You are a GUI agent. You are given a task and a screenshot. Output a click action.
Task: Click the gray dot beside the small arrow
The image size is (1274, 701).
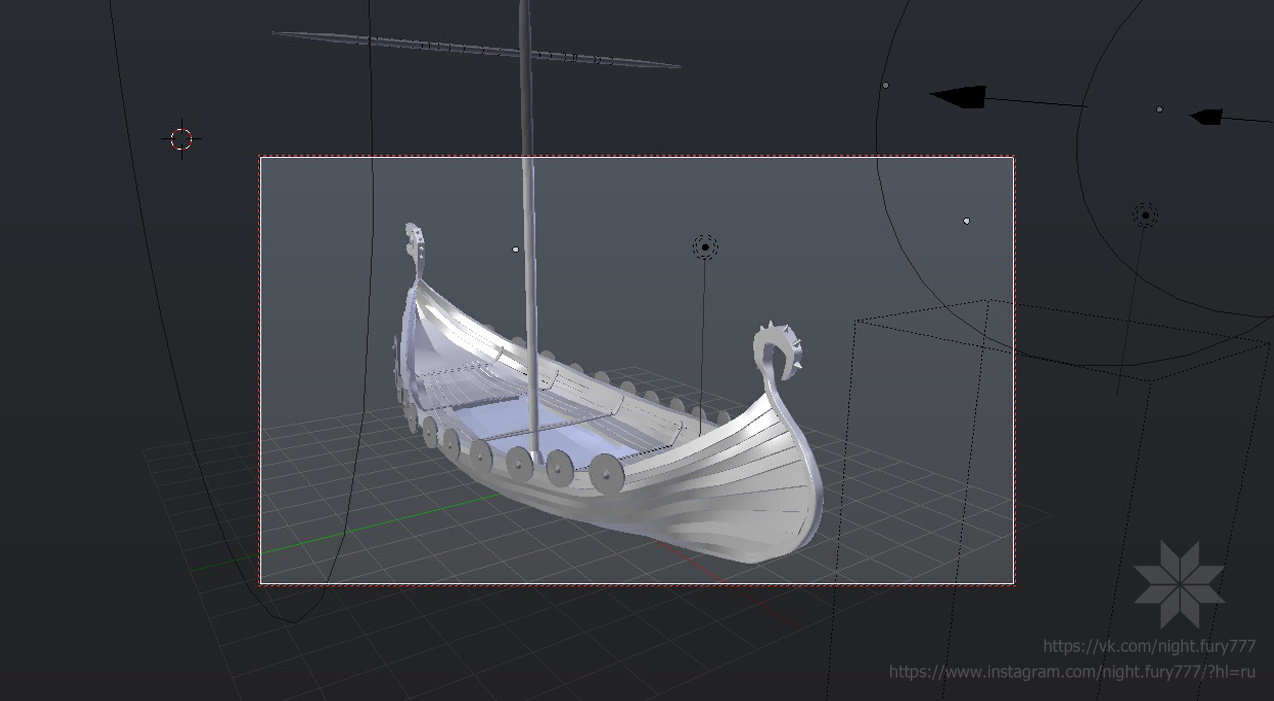(1159, 109)
